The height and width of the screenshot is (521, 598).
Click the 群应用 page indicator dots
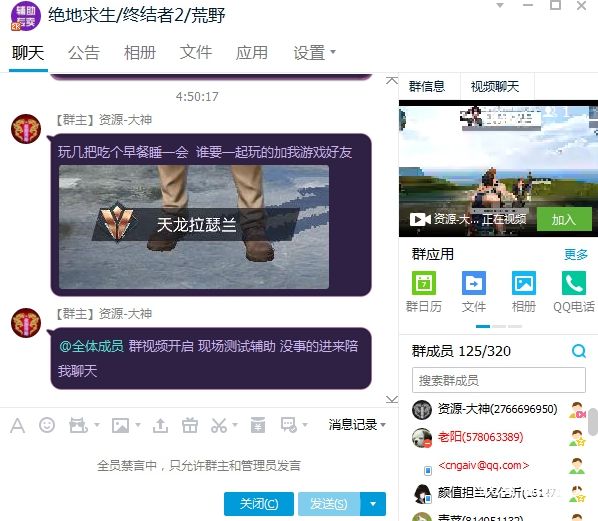[499, 326]
